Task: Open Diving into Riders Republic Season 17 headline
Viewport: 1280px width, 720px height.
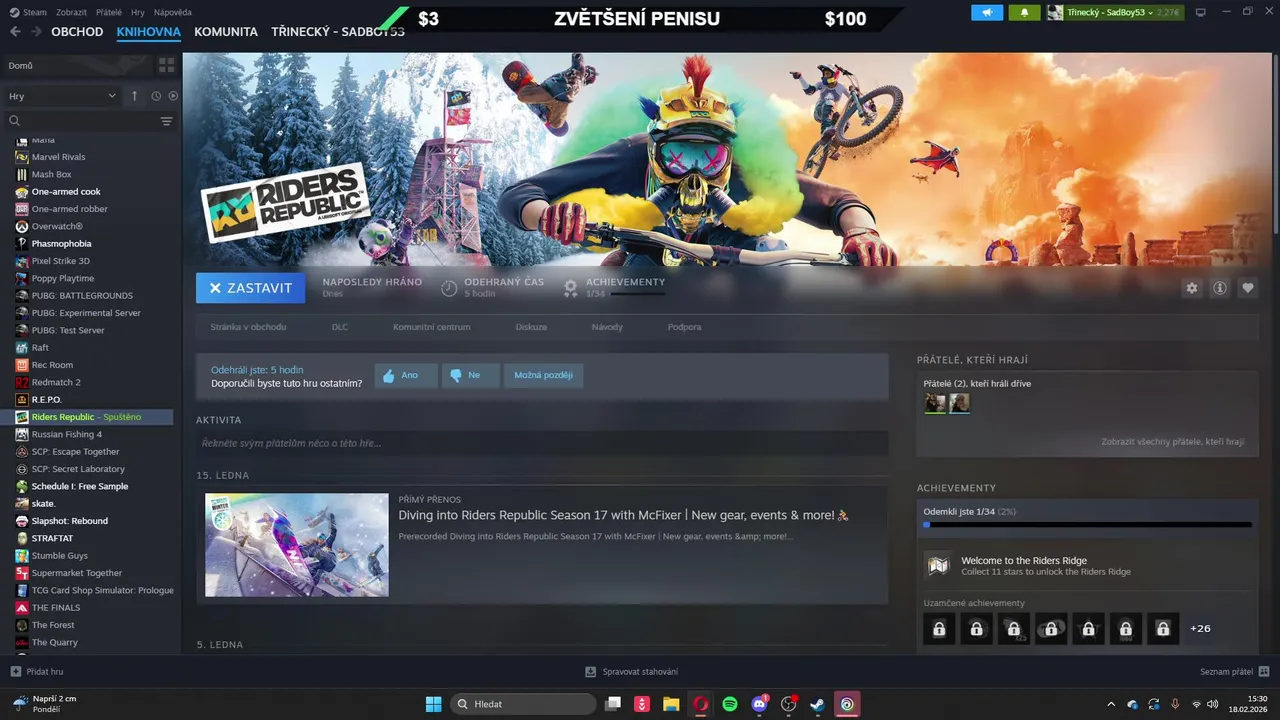Action: 623,515
